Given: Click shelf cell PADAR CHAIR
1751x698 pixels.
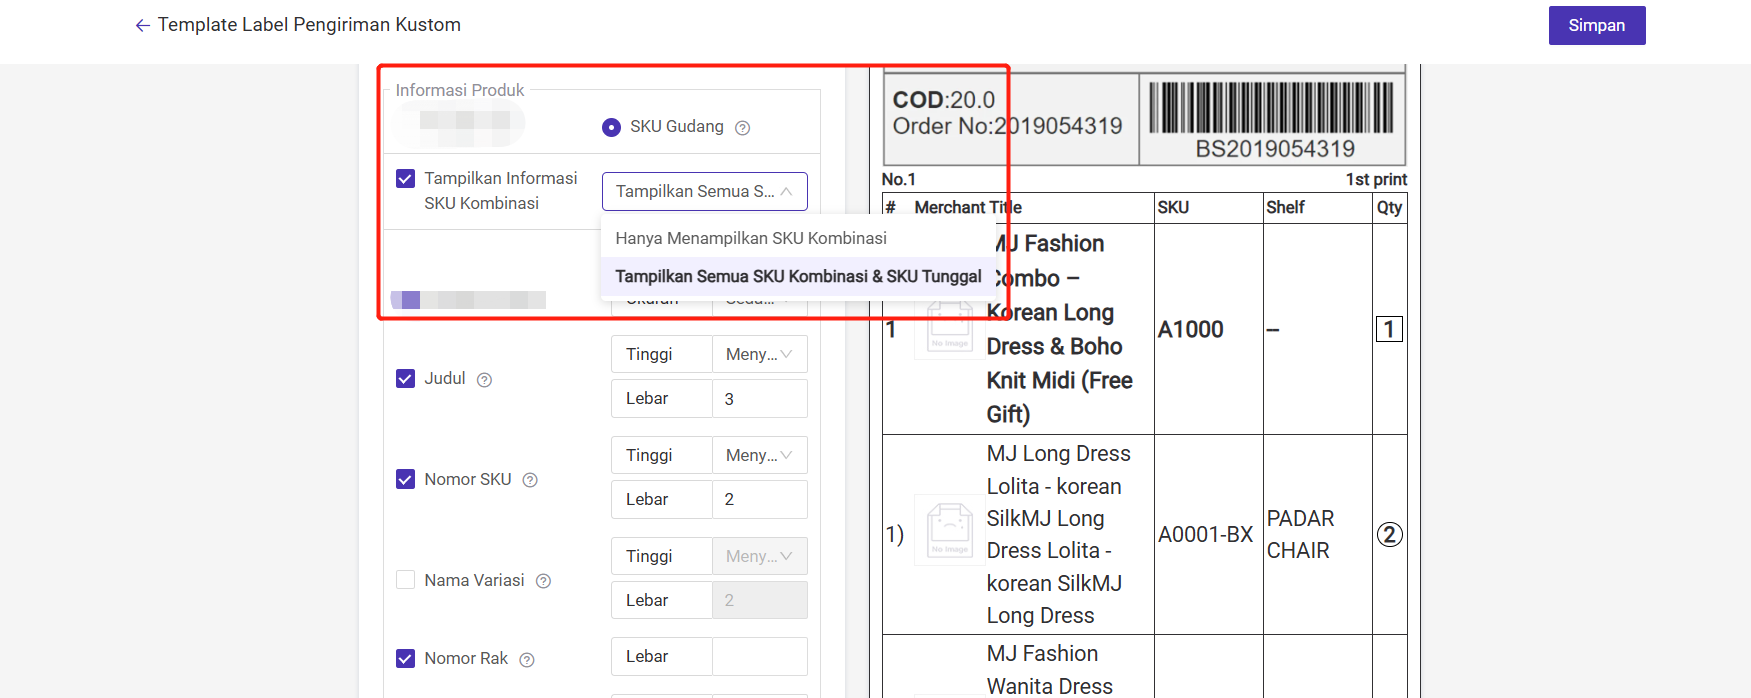Looking at the screenshot, I should (1300, 535).
